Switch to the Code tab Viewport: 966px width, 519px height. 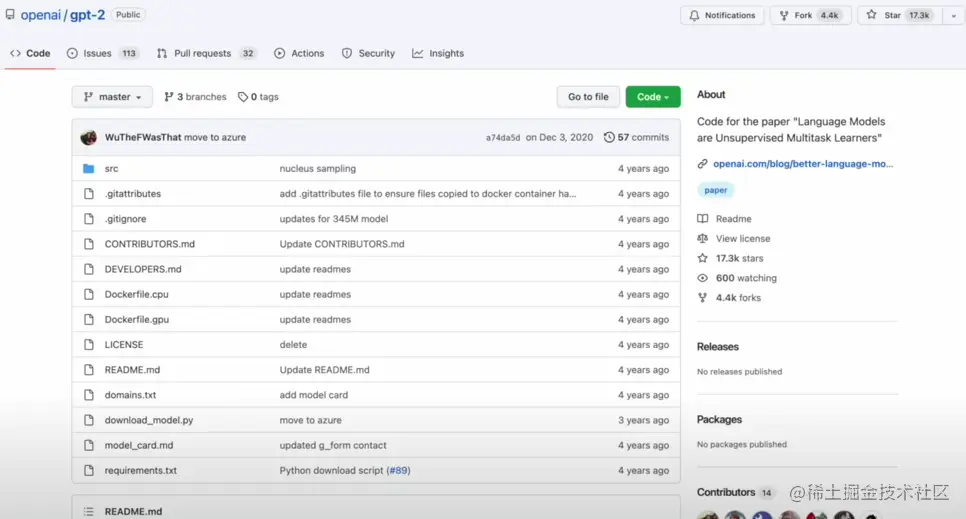30,54
